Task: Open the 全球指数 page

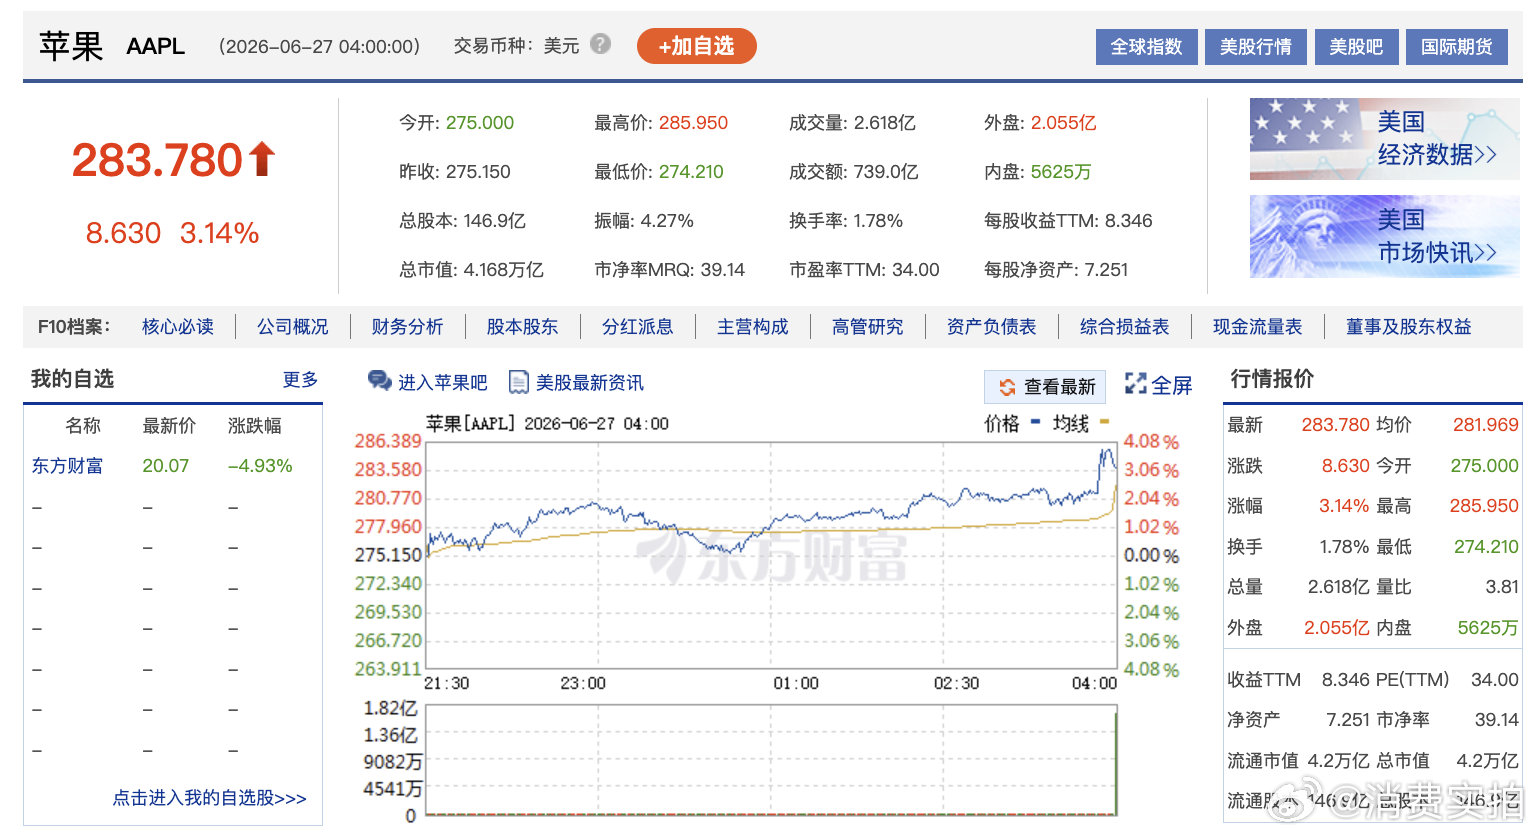Action: tap(1147, 47)
